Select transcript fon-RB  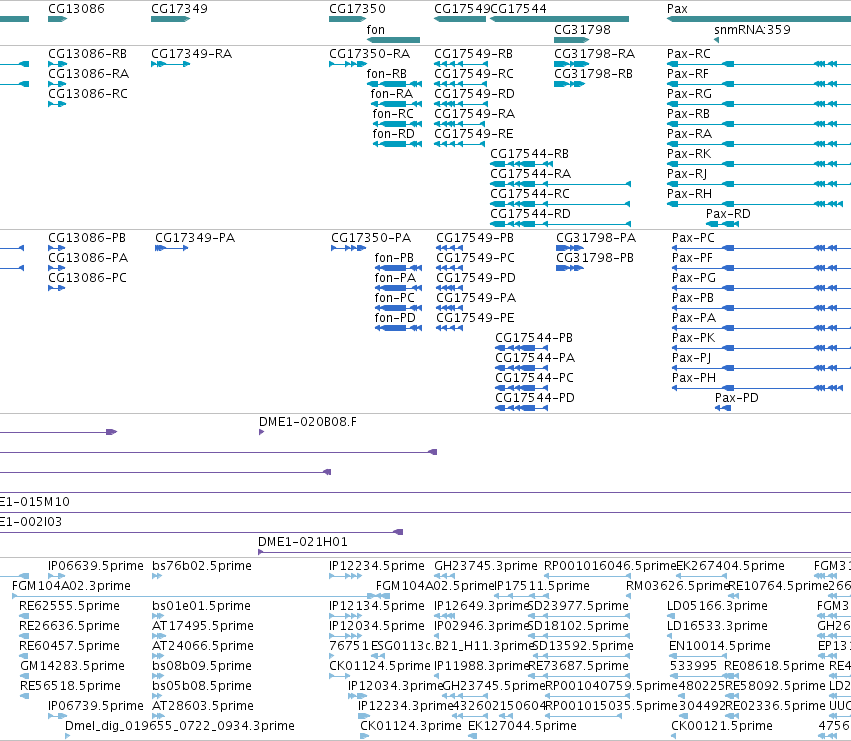click(x=386, y=74)
